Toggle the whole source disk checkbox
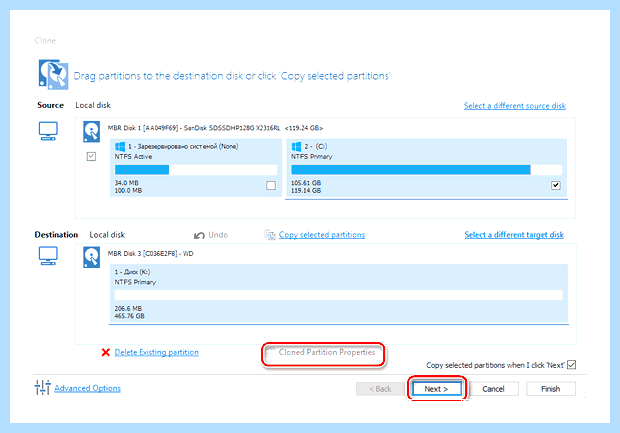Screen dimensions: 620x433 click(91, 157)
